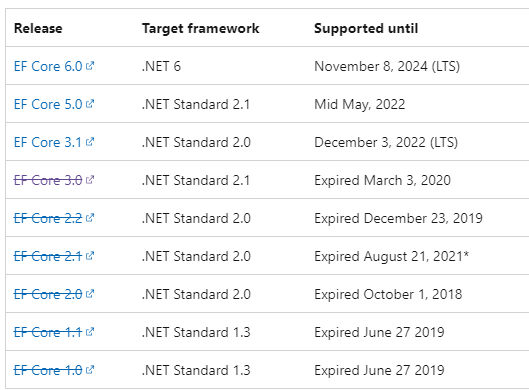
Task: Click external link icon beside EF Core 1.0
Action: click(90, 370)
